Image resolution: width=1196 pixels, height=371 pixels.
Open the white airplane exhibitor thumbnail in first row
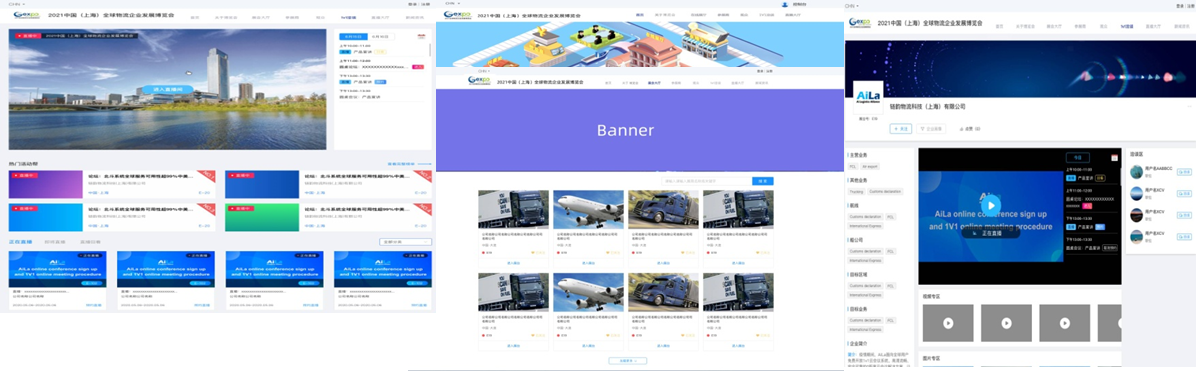point(588,210)
